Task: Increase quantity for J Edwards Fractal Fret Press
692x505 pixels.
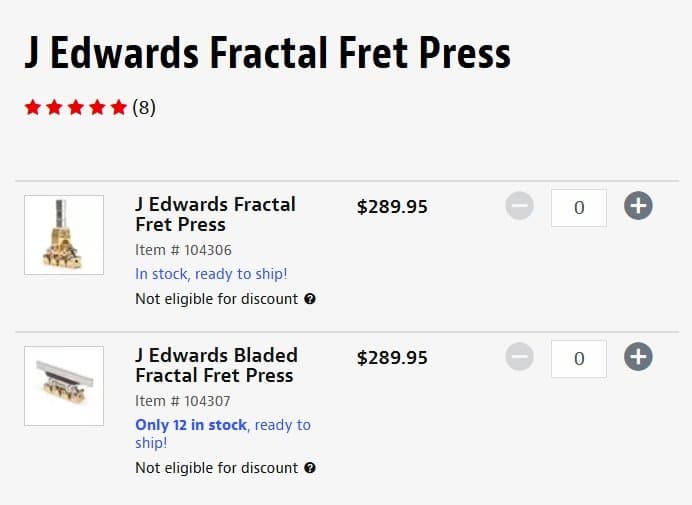Action: point(638,207)
